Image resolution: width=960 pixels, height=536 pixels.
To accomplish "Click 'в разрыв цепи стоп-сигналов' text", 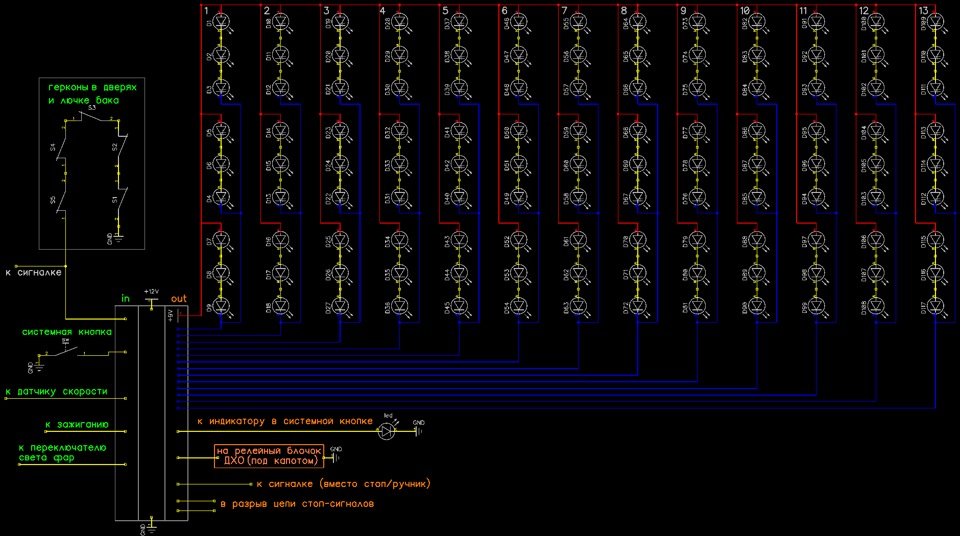I will click(x=297, y=504).
